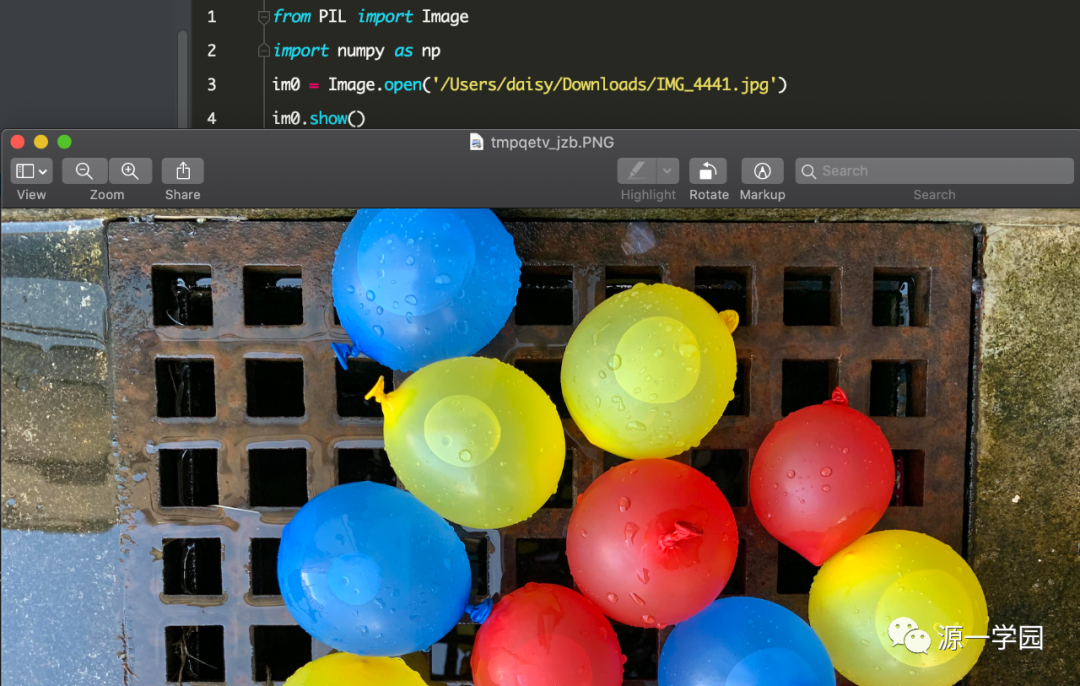Expand the View mode dropdown chevron

point(43,172)
